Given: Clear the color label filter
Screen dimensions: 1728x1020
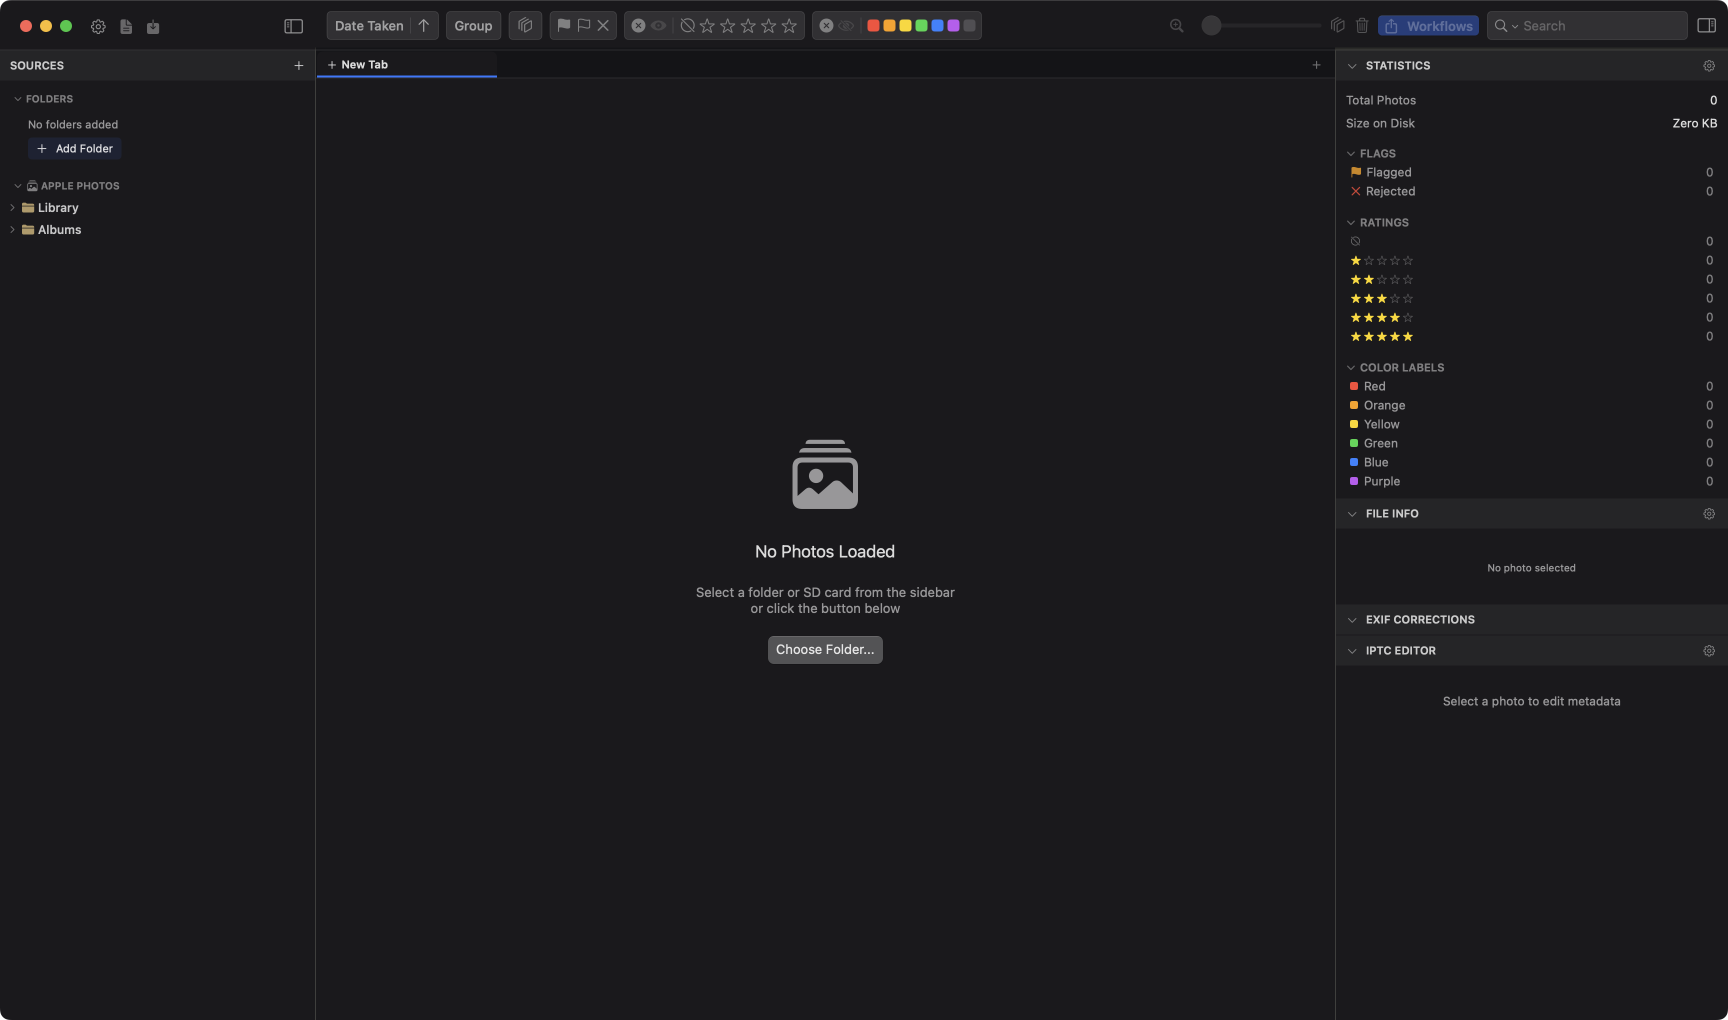Looking at the screenshot, I should 826,26.
